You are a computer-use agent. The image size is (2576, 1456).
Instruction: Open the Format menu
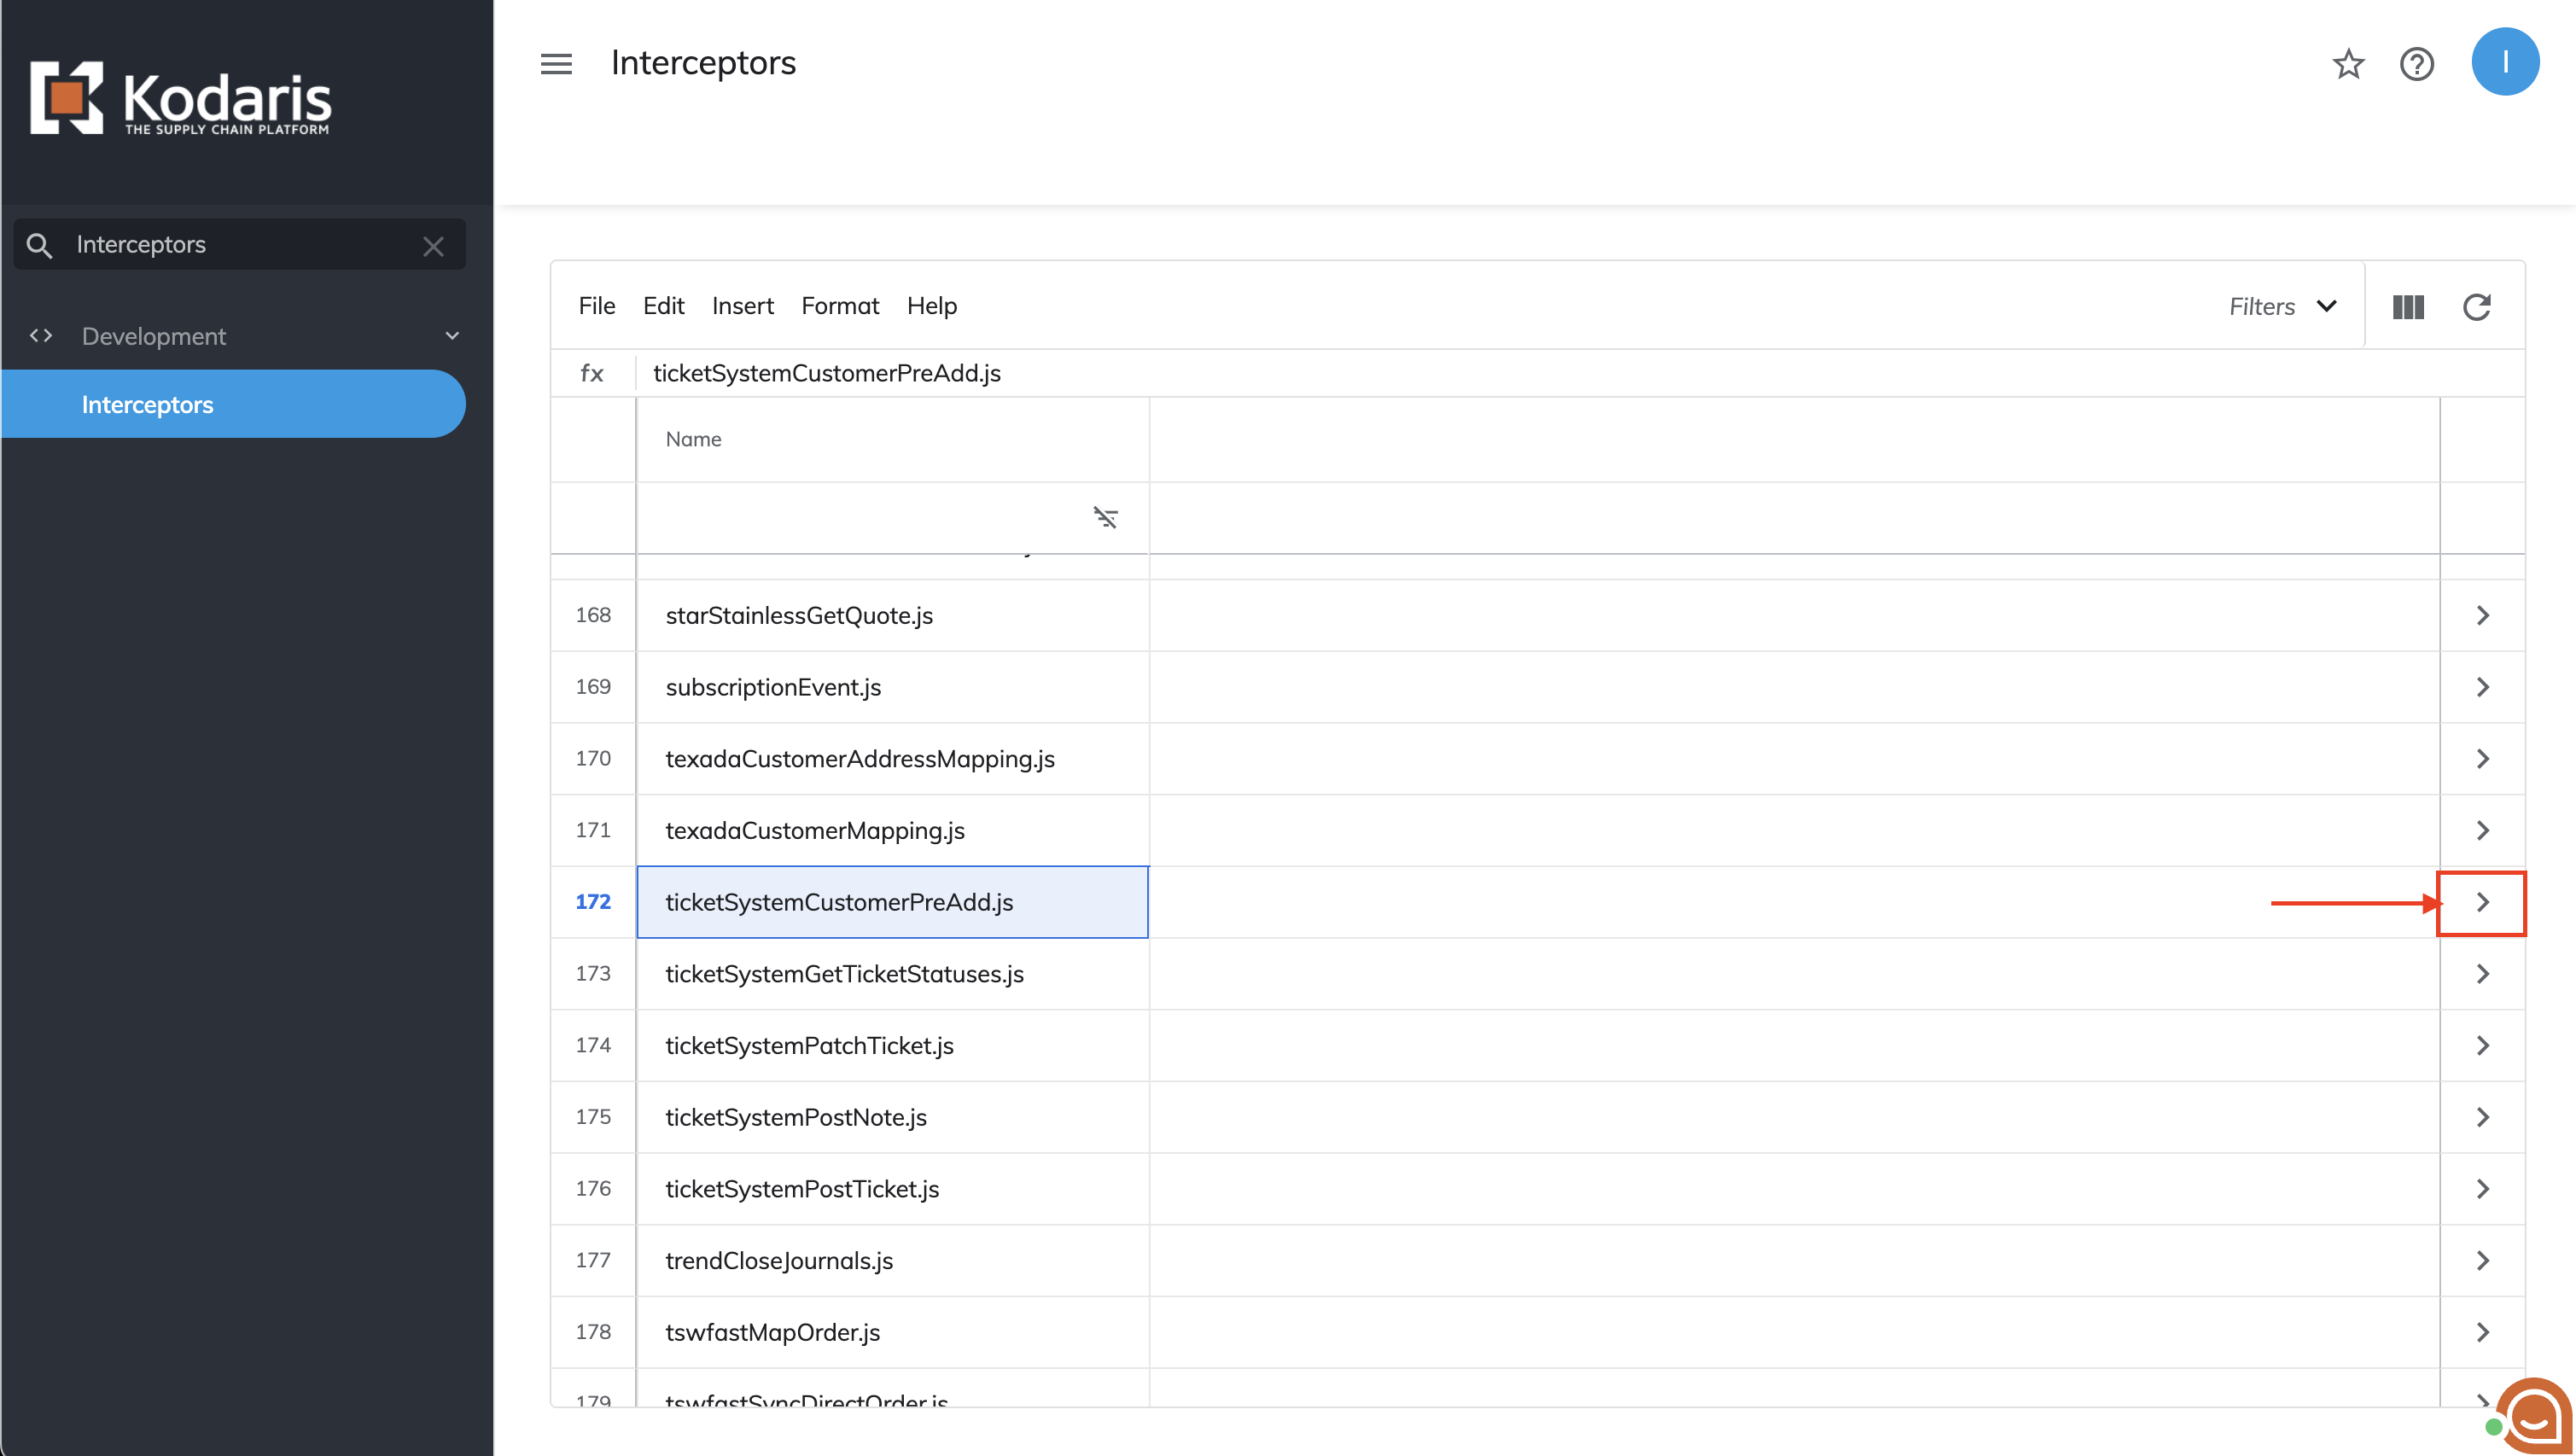click(839, 306)
